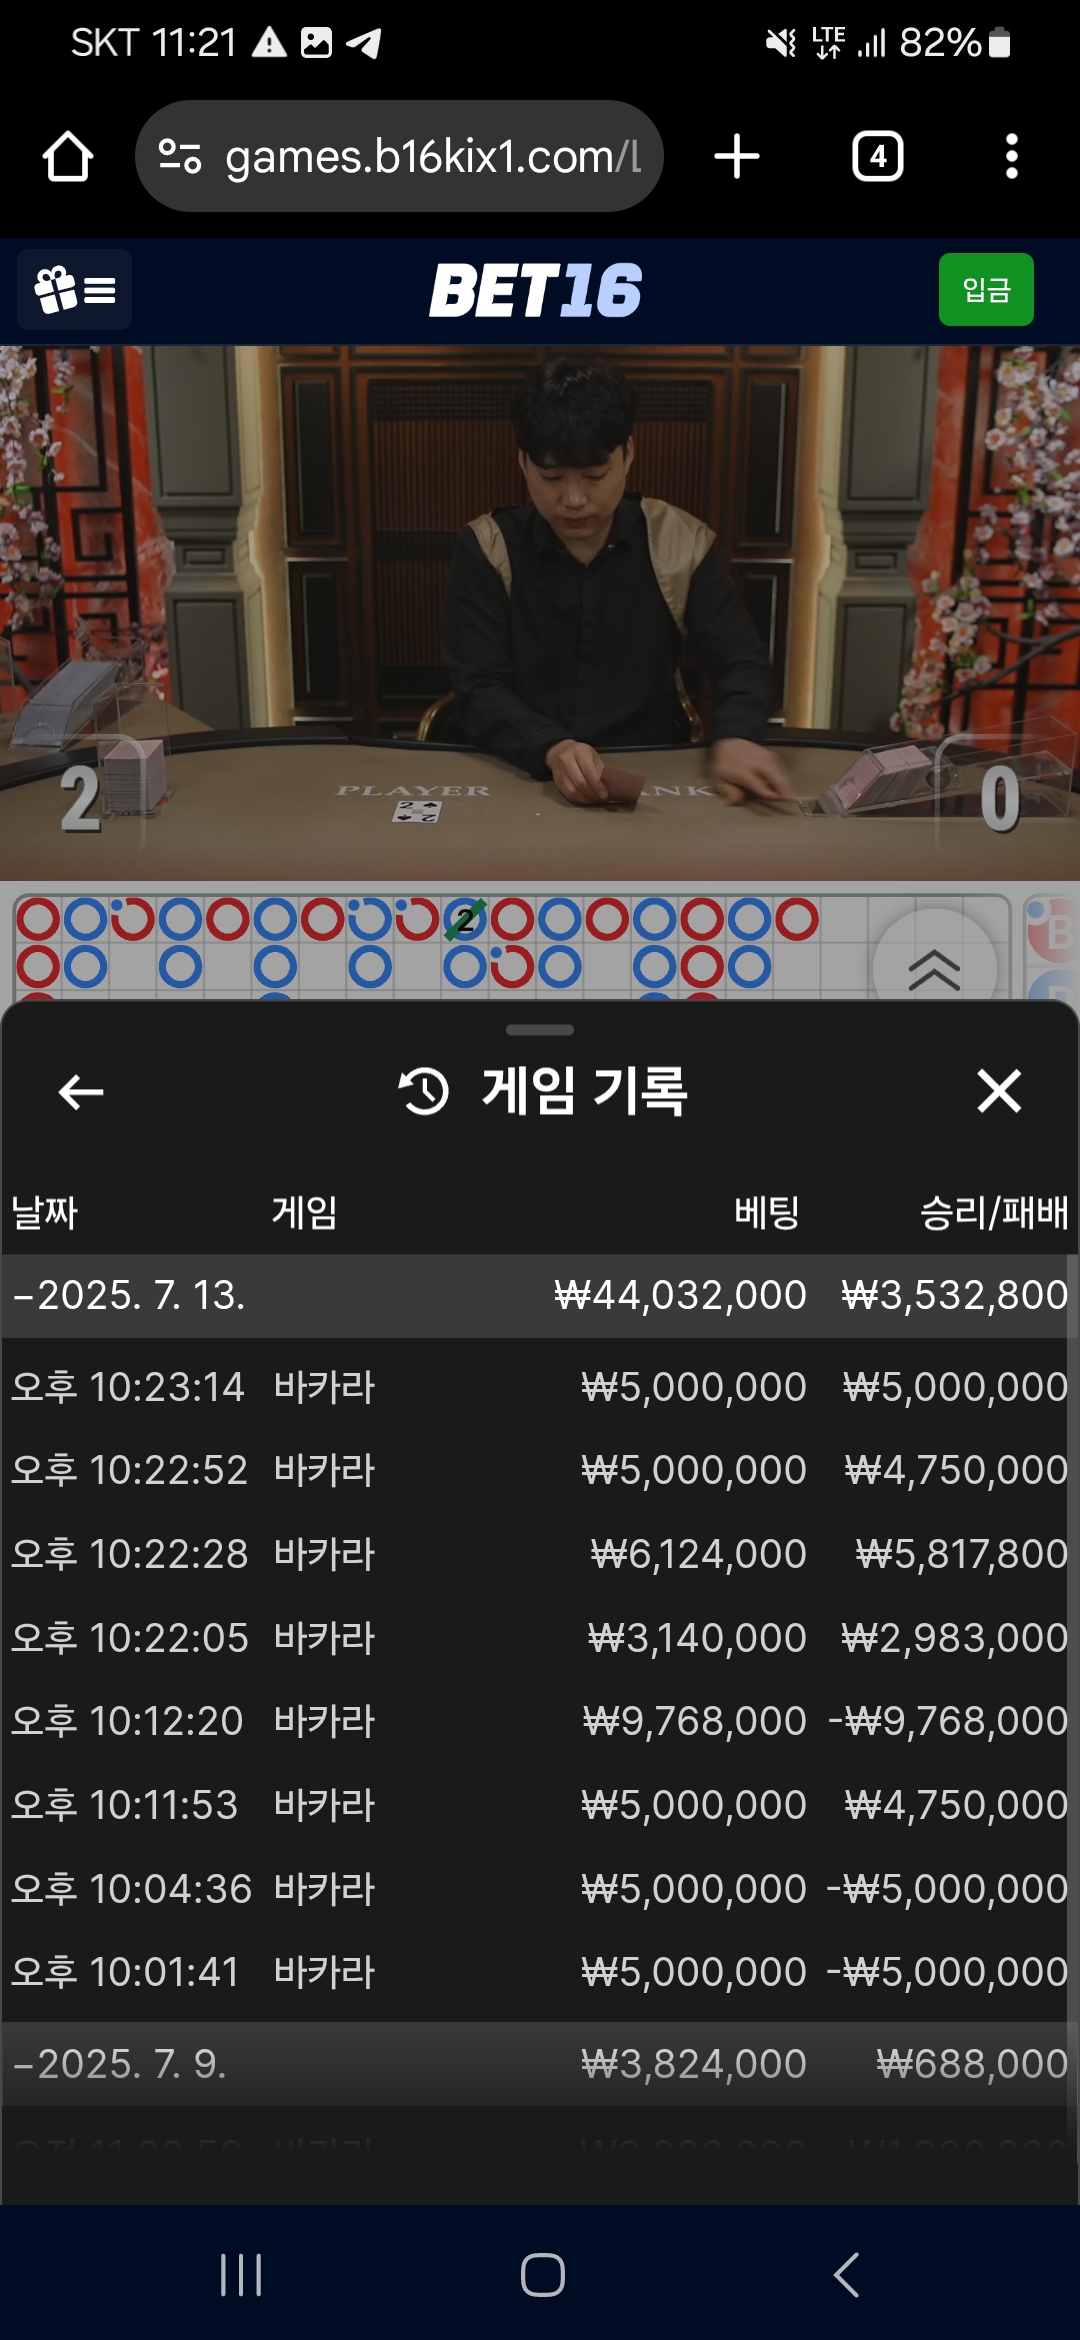1080x2340 pixels.
Task: Open the gift menu icon
Action: coord(75,290)
